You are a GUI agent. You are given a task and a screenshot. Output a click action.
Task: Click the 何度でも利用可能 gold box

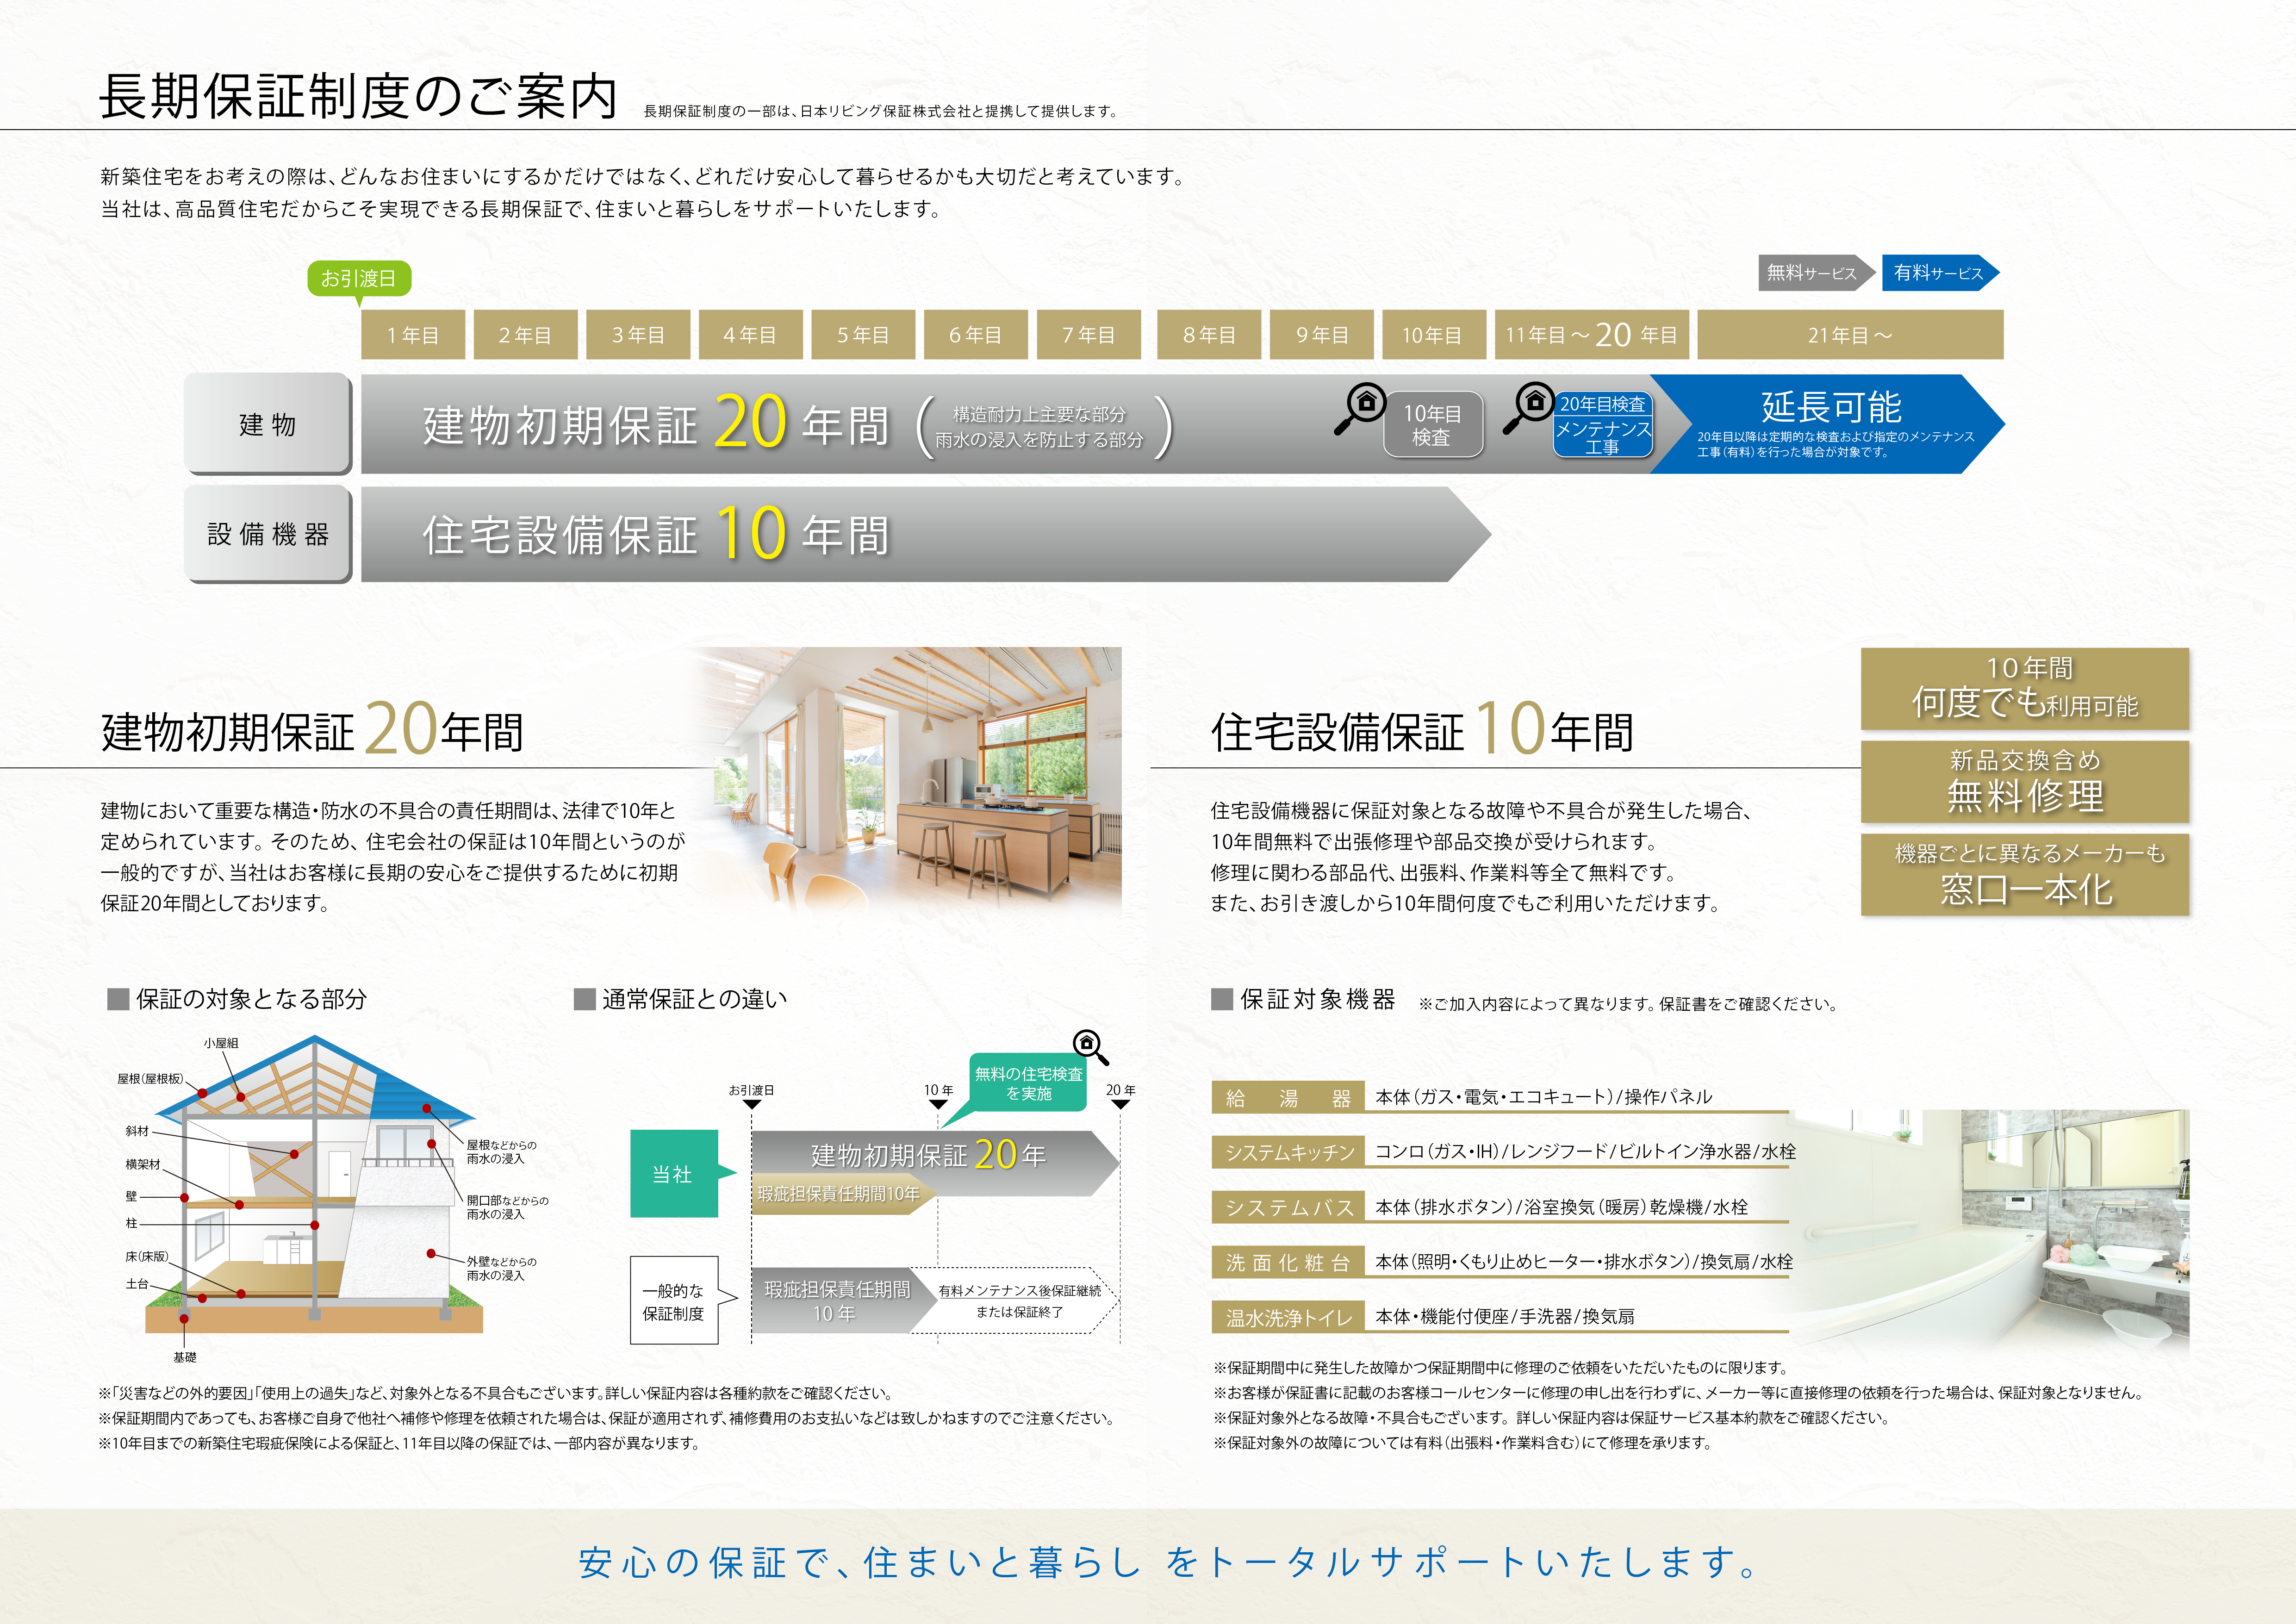pyautogui.click(x=2024, y=688)
